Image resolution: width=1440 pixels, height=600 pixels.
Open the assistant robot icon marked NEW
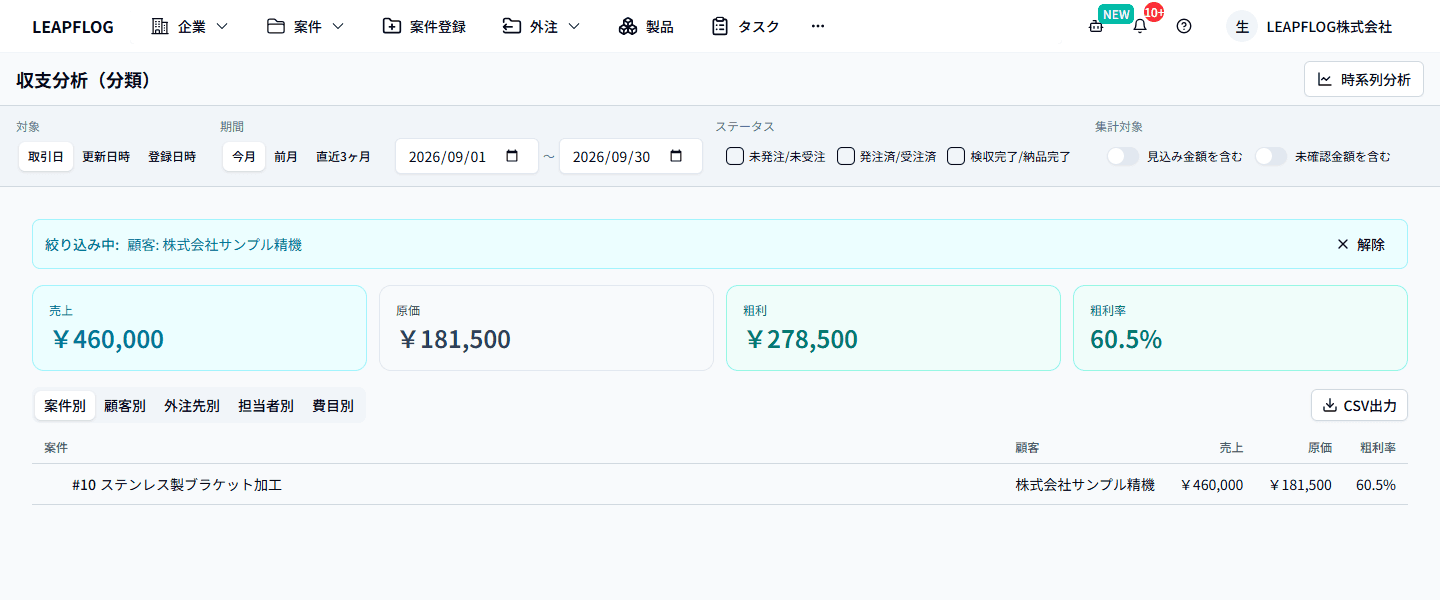coord(1096,27)
